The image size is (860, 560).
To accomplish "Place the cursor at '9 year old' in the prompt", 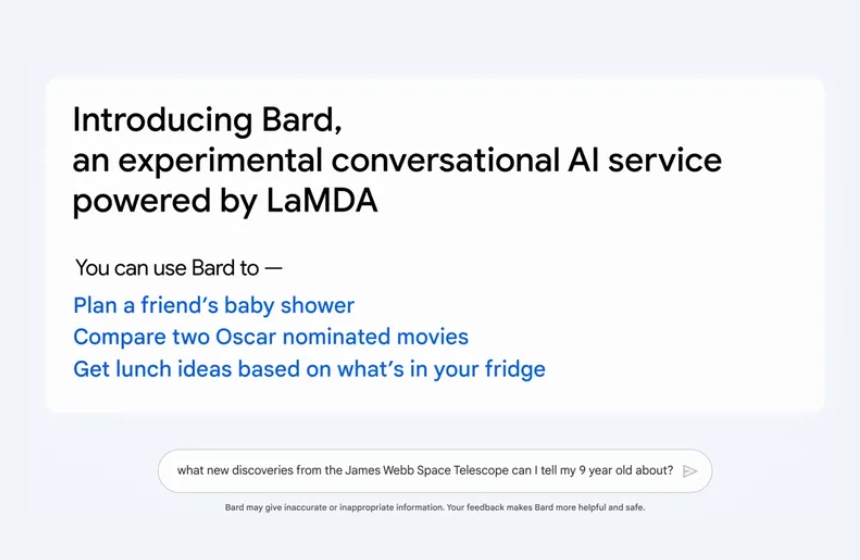I will 605,470.
